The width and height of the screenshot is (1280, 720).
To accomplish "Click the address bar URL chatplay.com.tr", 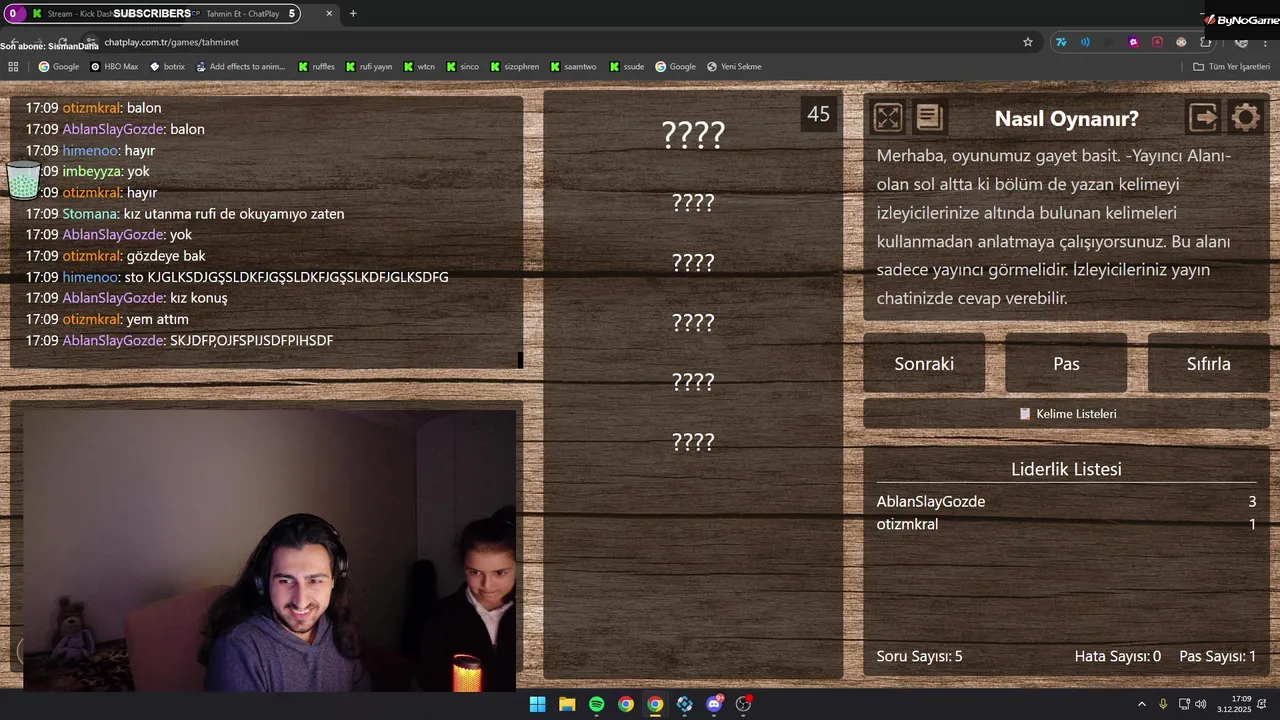I will tap(171, 42).
